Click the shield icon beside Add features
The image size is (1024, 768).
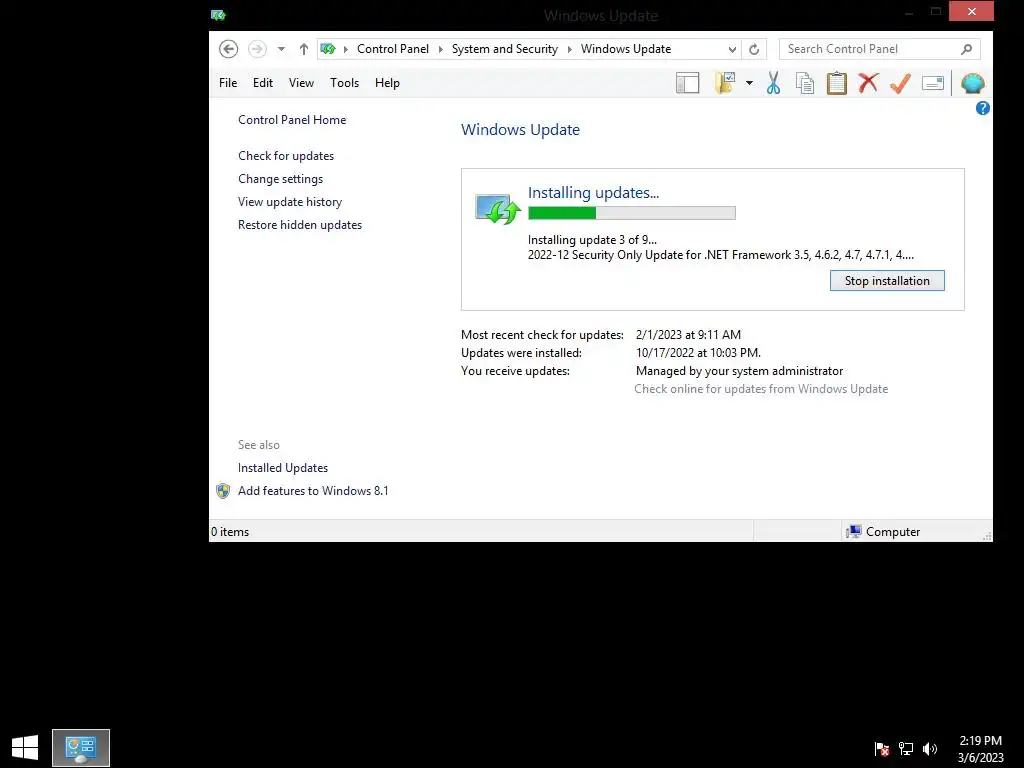point(223,491)
